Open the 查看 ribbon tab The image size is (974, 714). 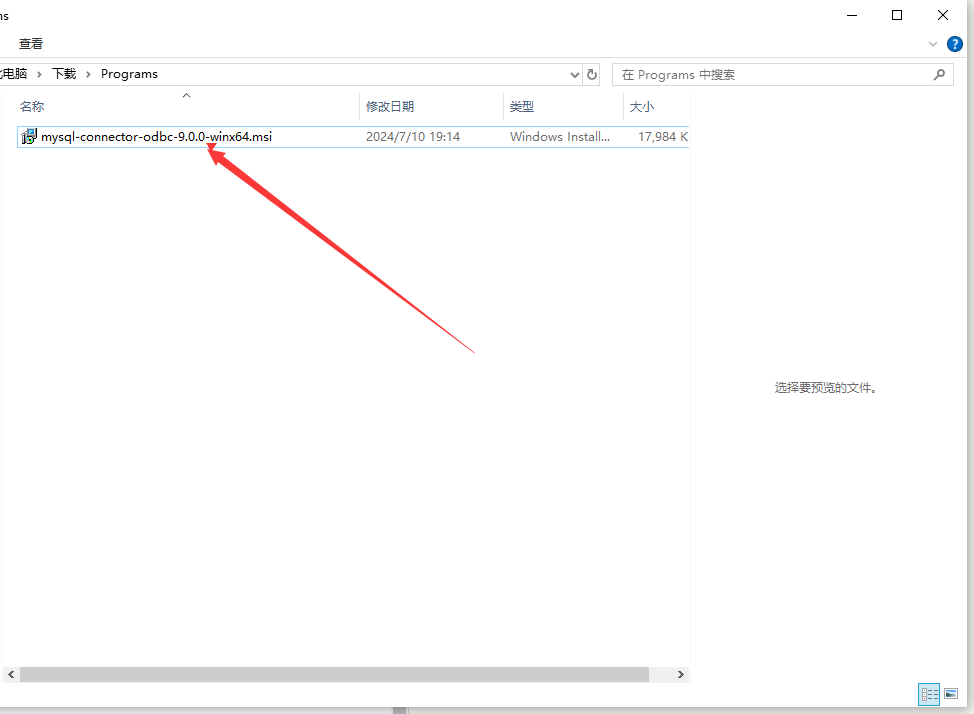pyautogui.click(x=31, y=43)
